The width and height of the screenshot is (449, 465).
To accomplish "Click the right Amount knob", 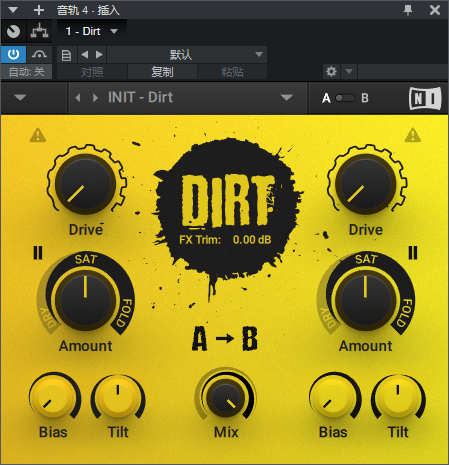I will pos(365,300).
